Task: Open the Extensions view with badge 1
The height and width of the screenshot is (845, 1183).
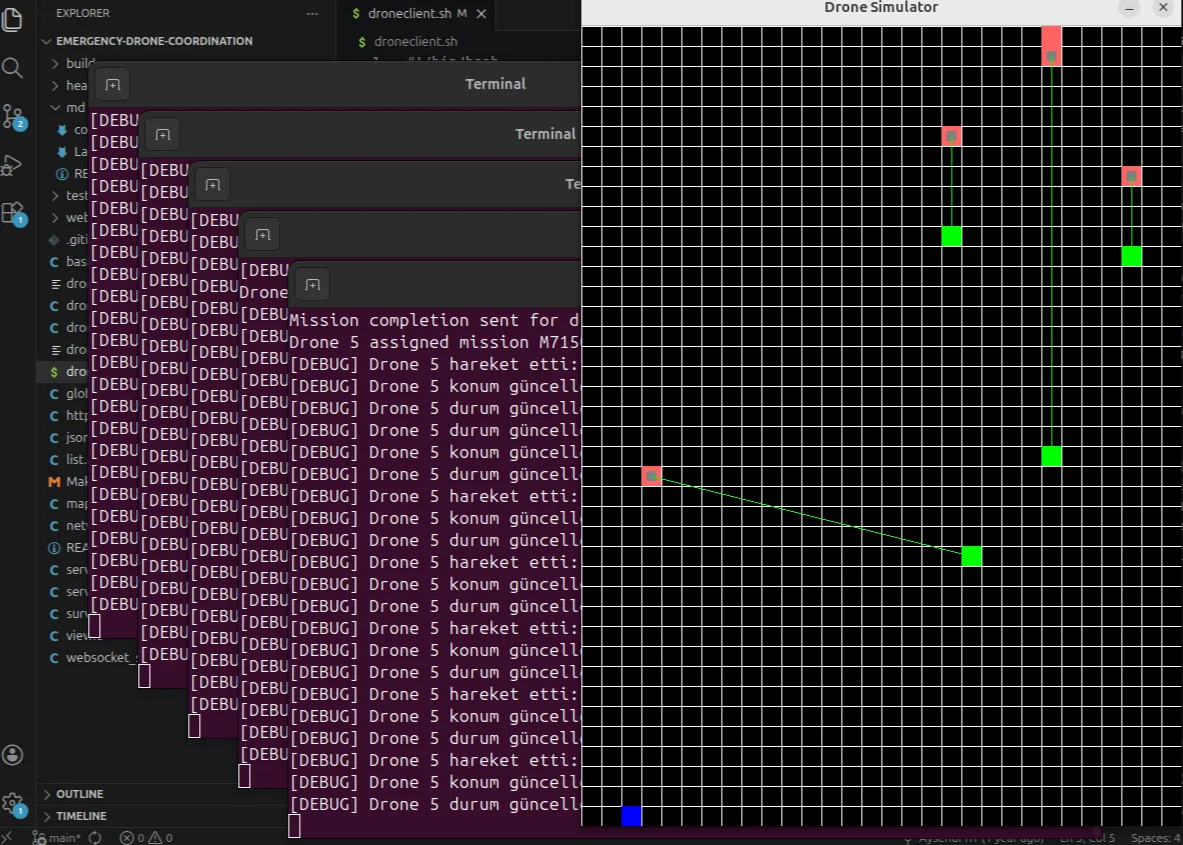Action: [14, 214]
